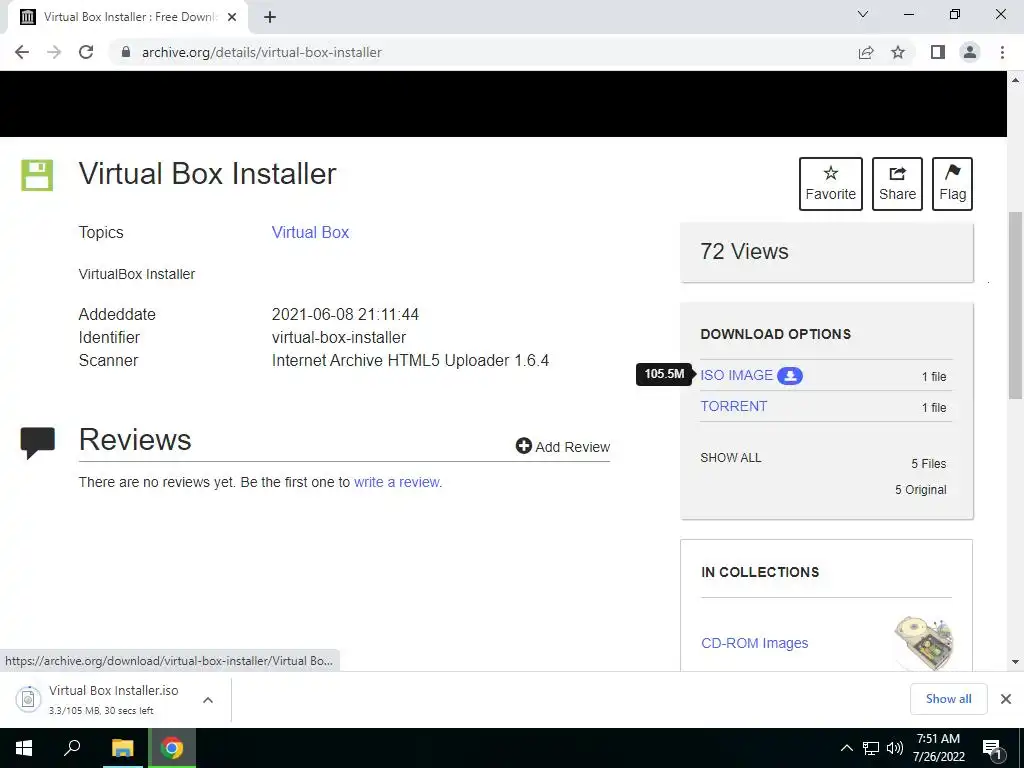1024x768 pixels.
Task: Download the TORRENT file
Action: 733,406
